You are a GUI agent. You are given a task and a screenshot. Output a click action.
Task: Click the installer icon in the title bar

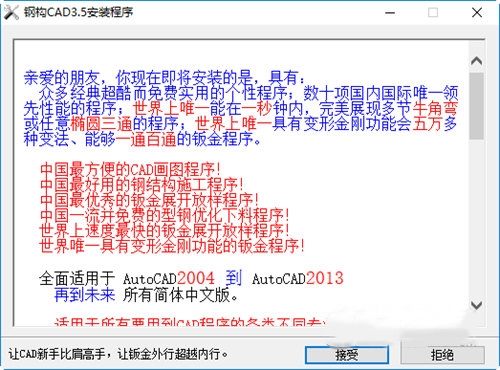(11, 13)
